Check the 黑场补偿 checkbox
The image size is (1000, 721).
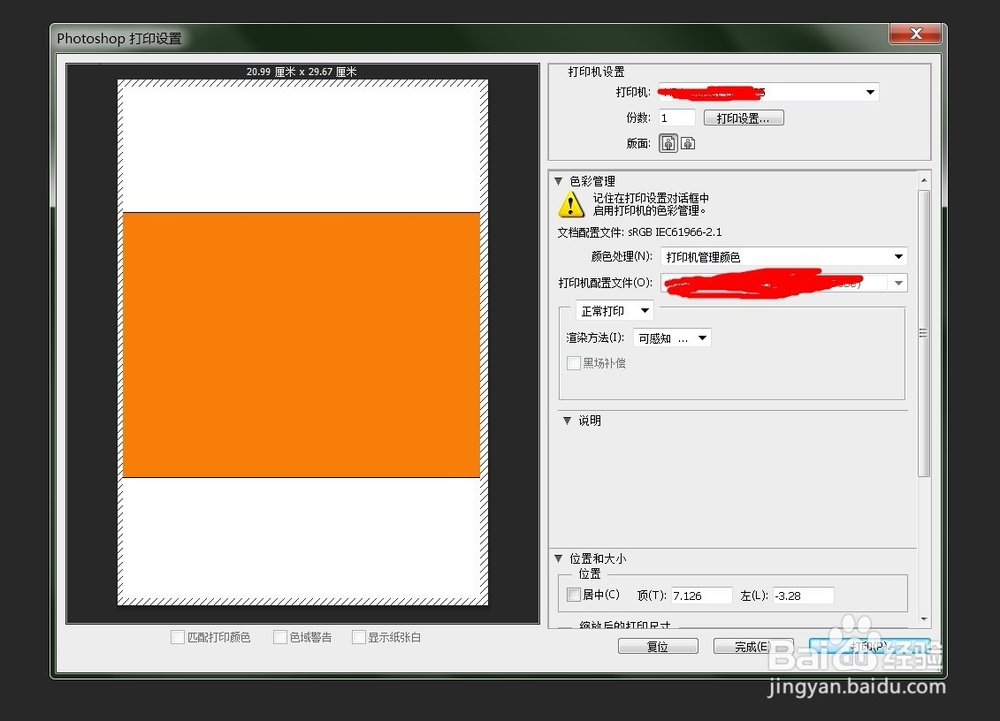click(573, 363)
